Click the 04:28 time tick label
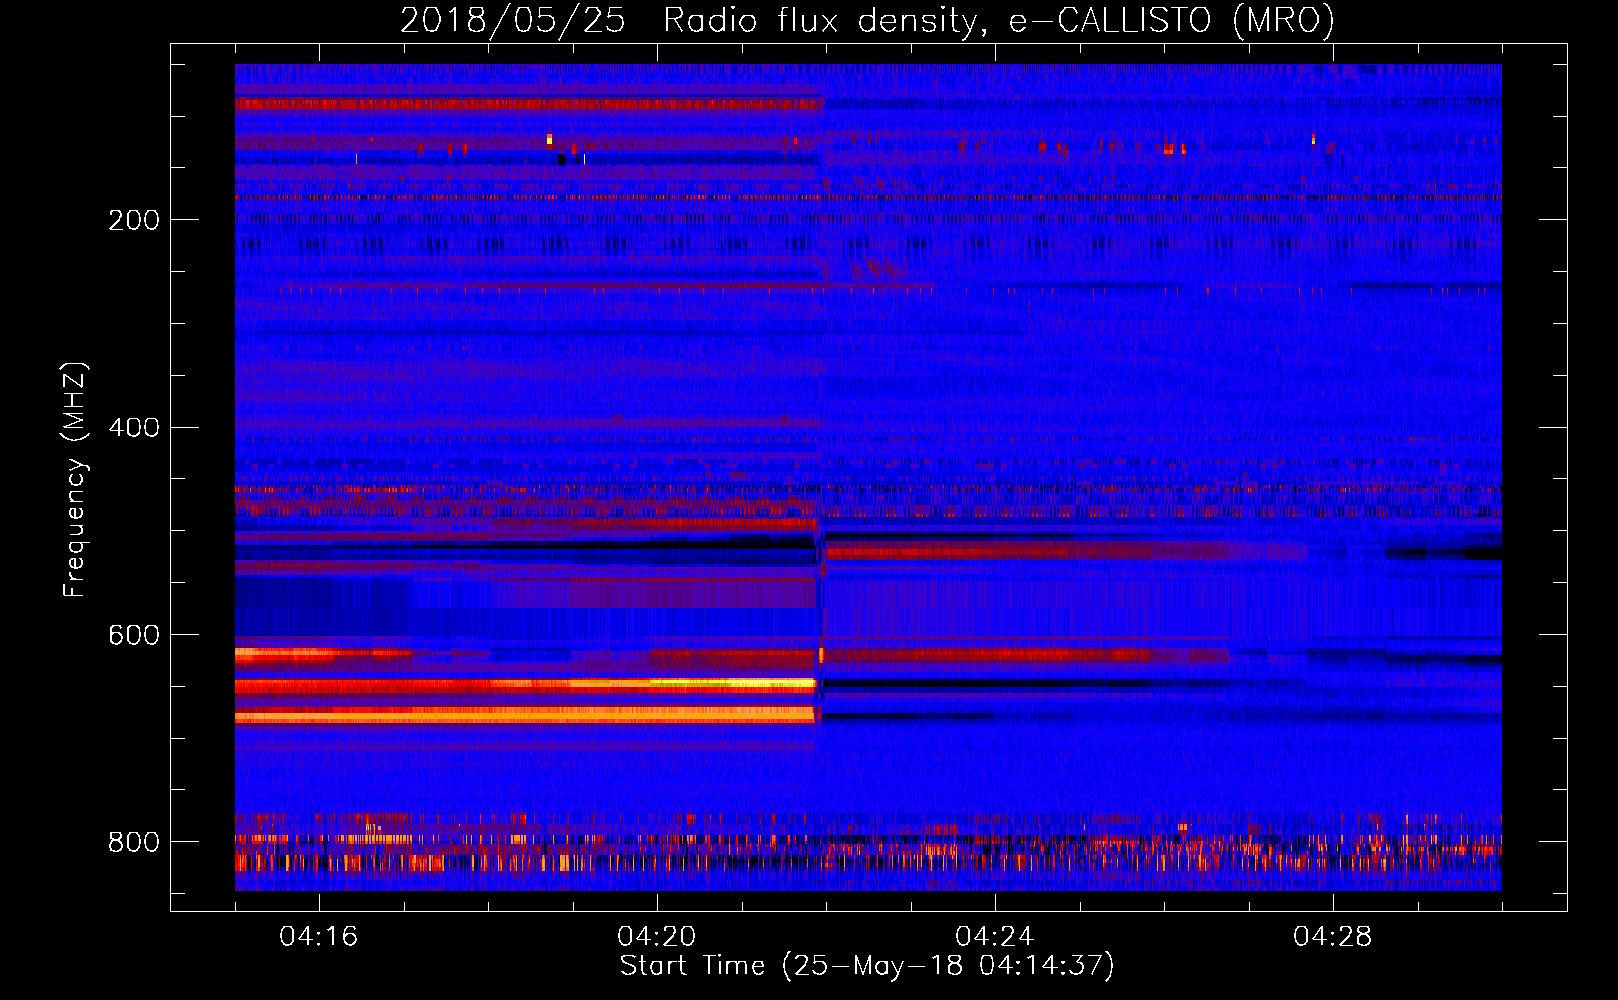 pos(1332,936)
